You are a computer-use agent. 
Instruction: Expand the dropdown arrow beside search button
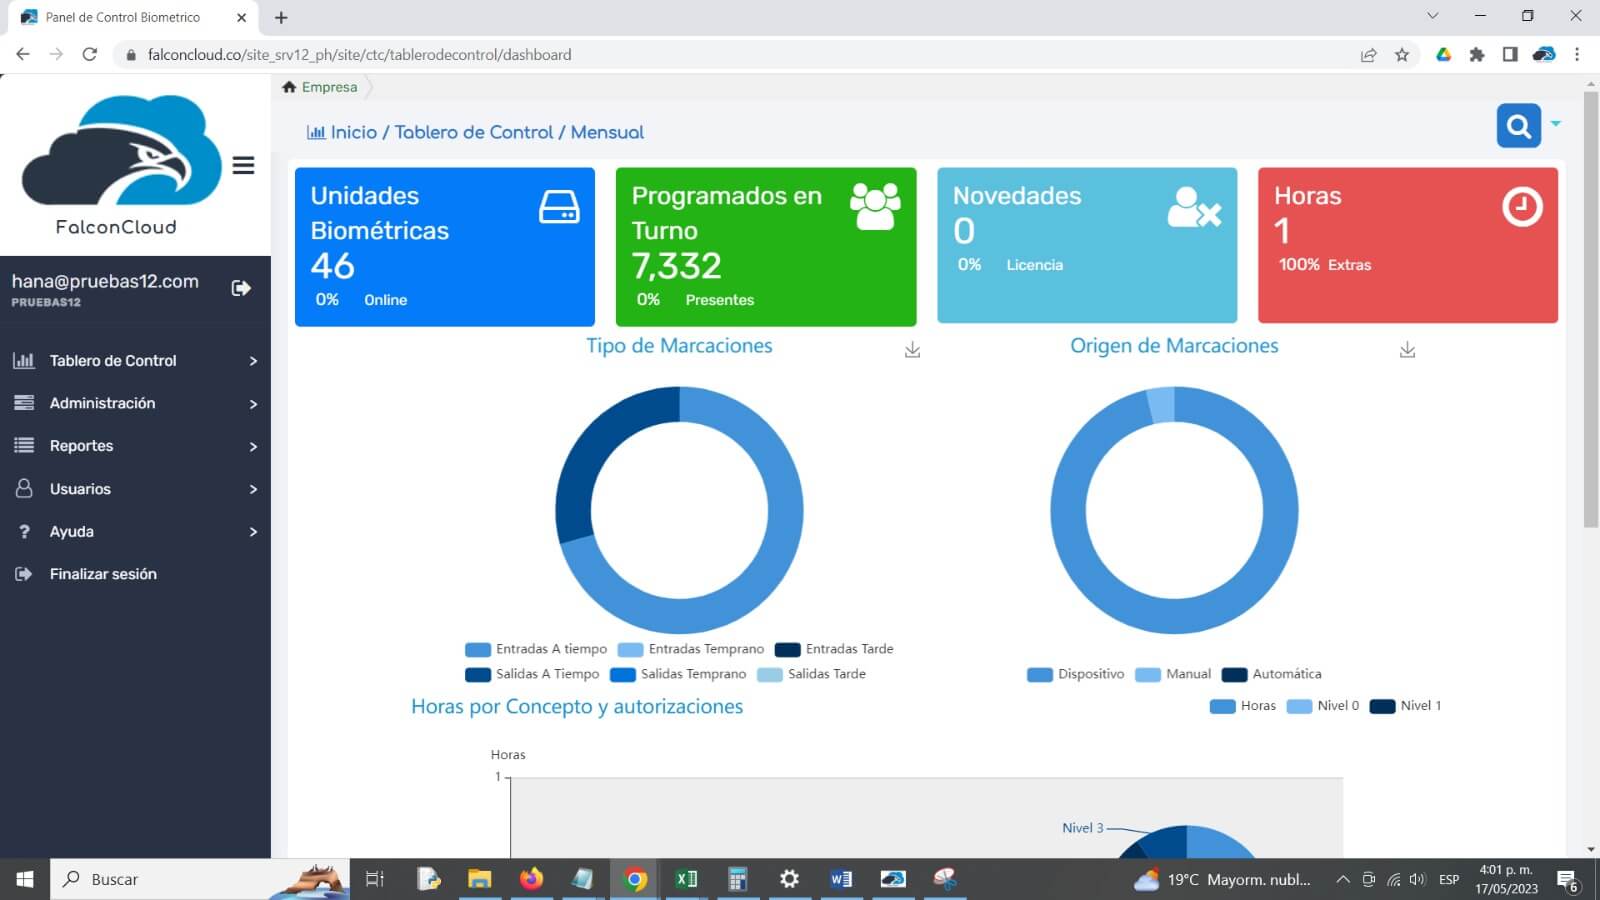(1556, 124)
